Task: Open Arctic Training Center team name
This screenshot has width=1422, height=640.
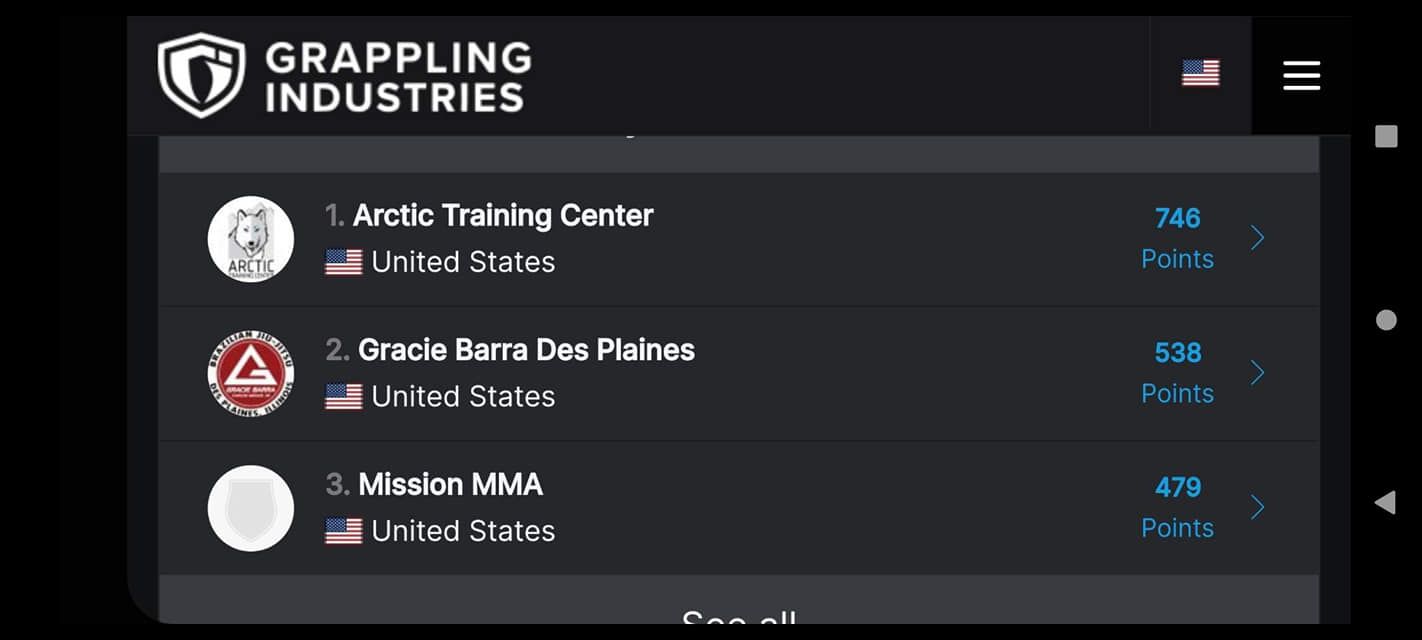Action: pos(502,216)
